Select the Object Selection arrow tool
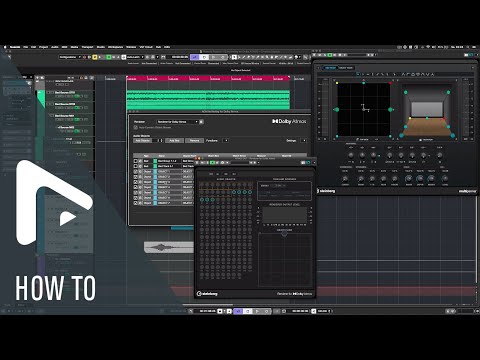 [x=234, y=57]
